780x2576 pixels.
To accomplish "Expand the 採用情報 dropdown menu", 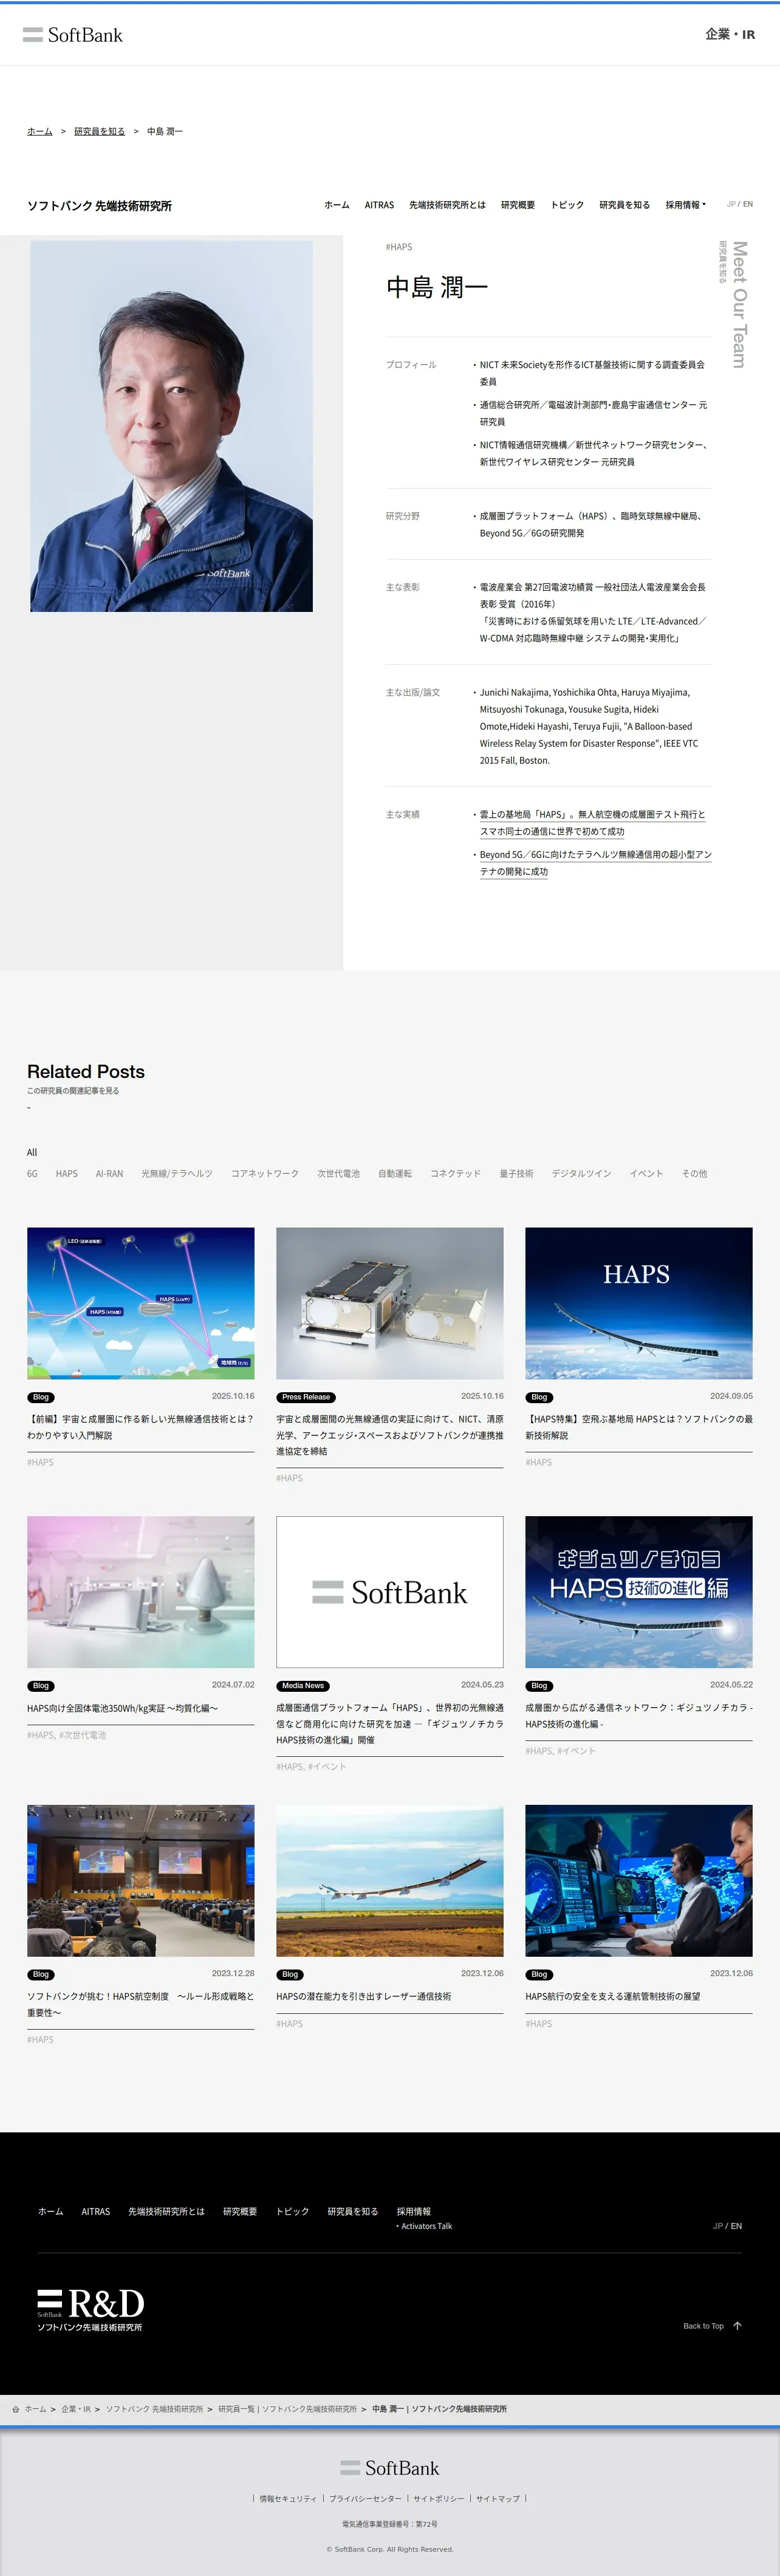I will pos(685,205).
